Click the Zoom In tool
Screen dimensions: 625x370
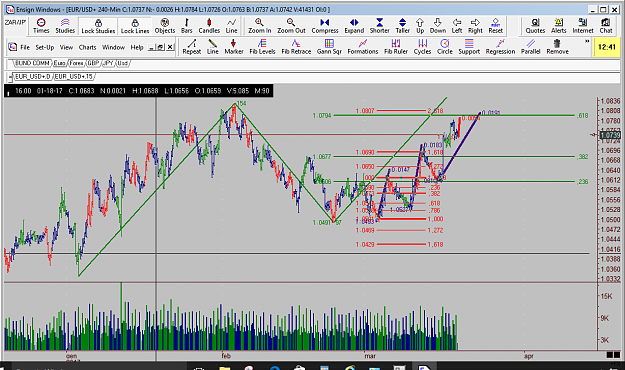[259, 26]
